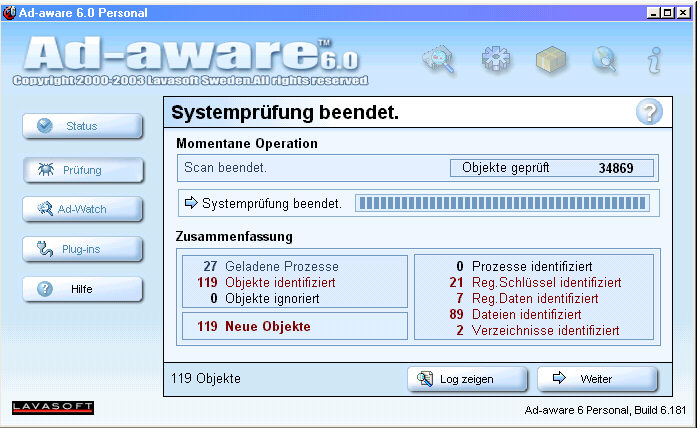Click the 'Zusammenfassung' label
The height and width of the screenshot is (428, 700).
click(x=234, y=237)
